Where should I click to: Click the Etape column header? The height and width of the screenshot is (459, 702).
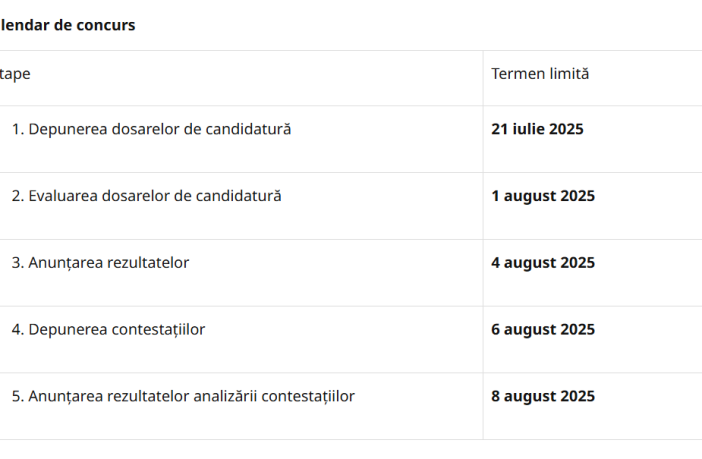(x=14, y=74)
